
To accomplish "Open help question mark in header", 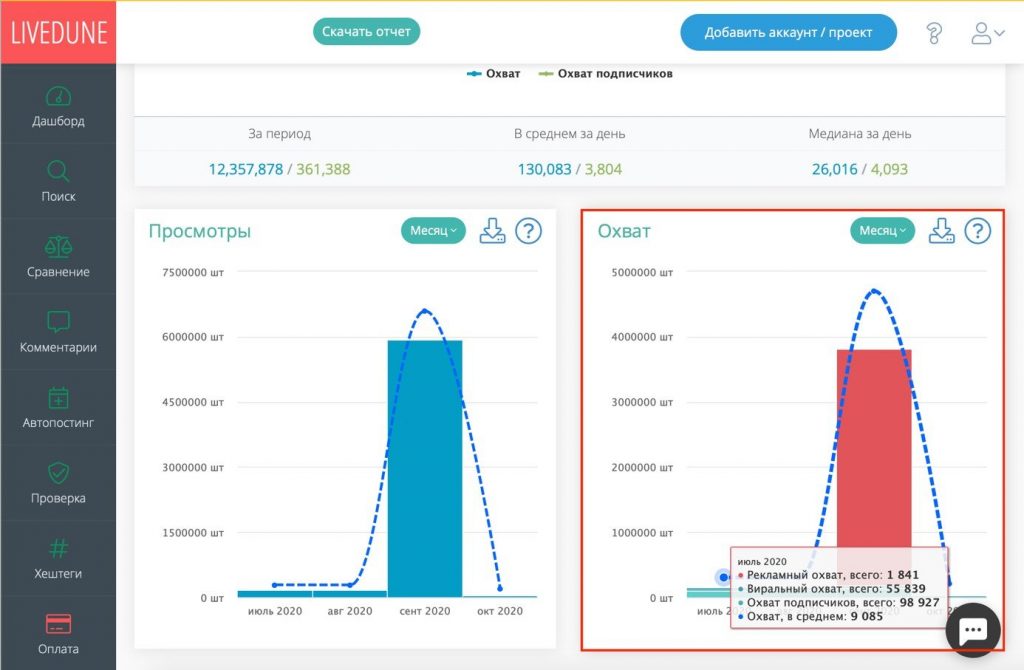I will click(x=934, y=33).
